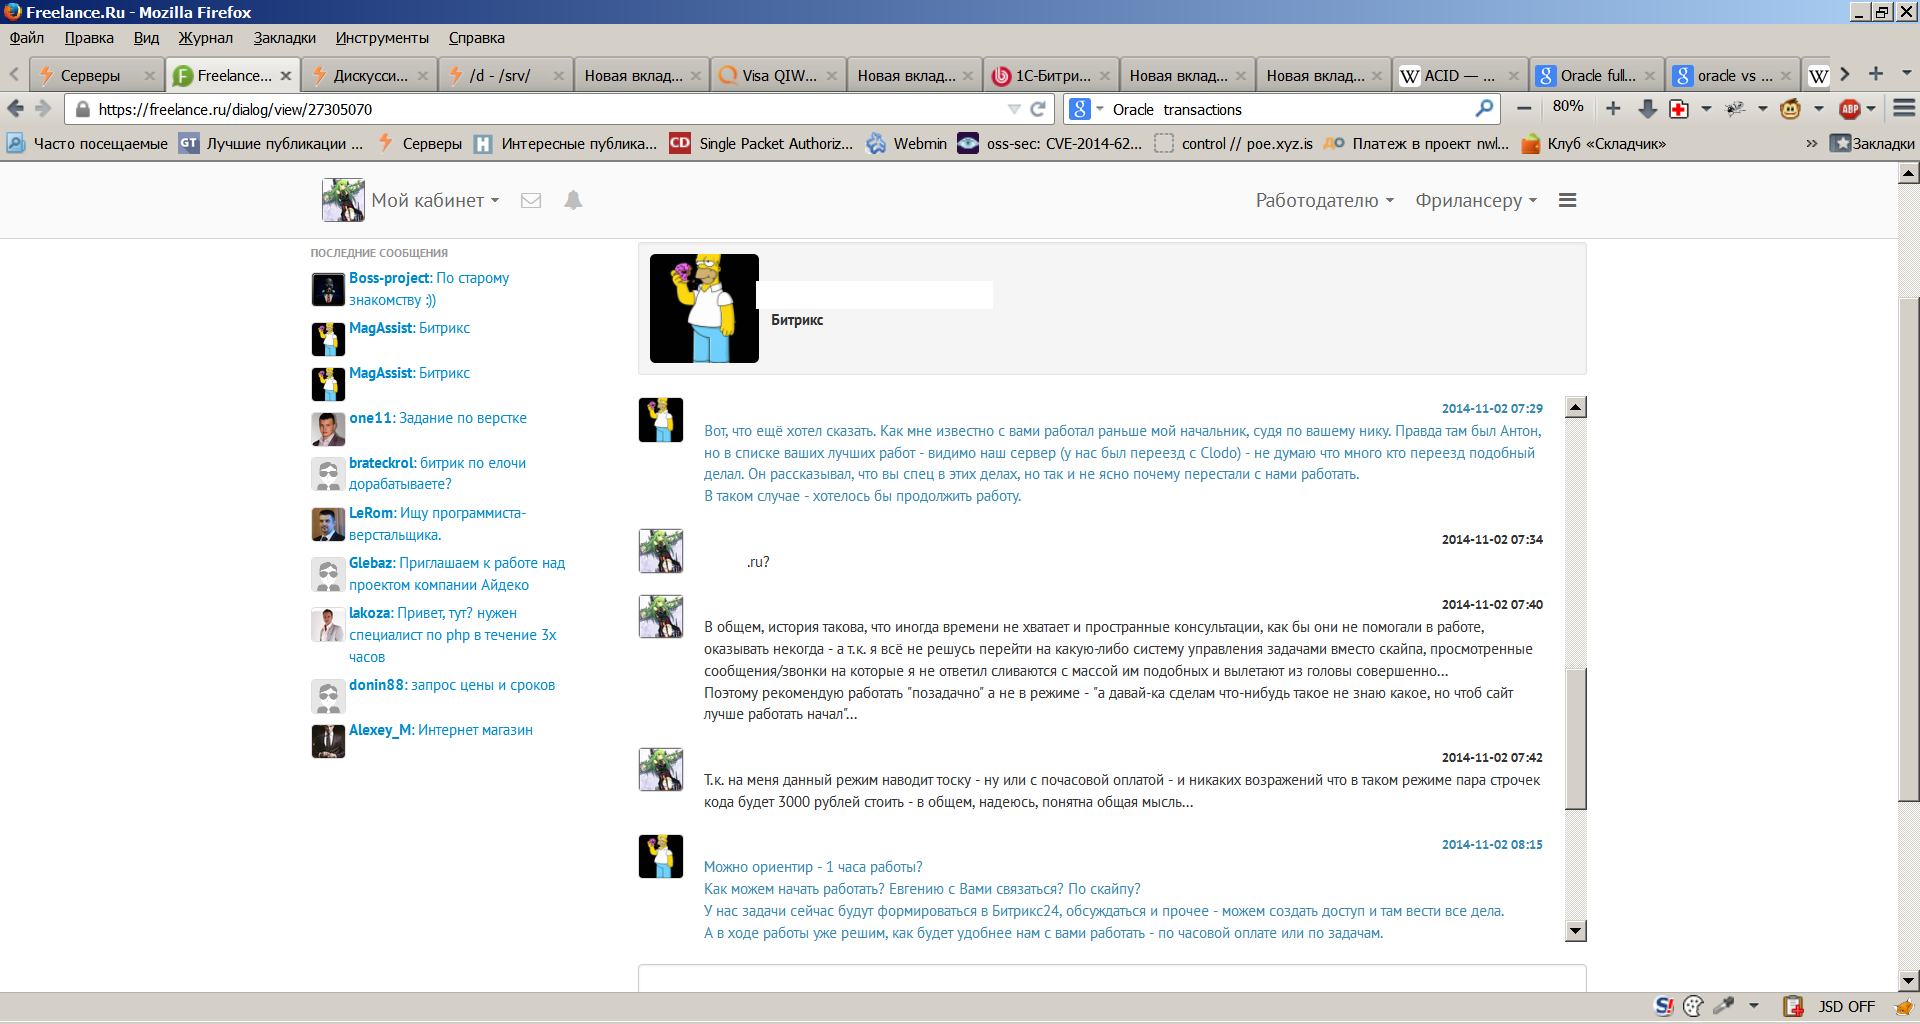This screenshot has width=1920, height=1024.
Task: Expand the Фрилансеру dropdown menu
Action: (1476, 200)
